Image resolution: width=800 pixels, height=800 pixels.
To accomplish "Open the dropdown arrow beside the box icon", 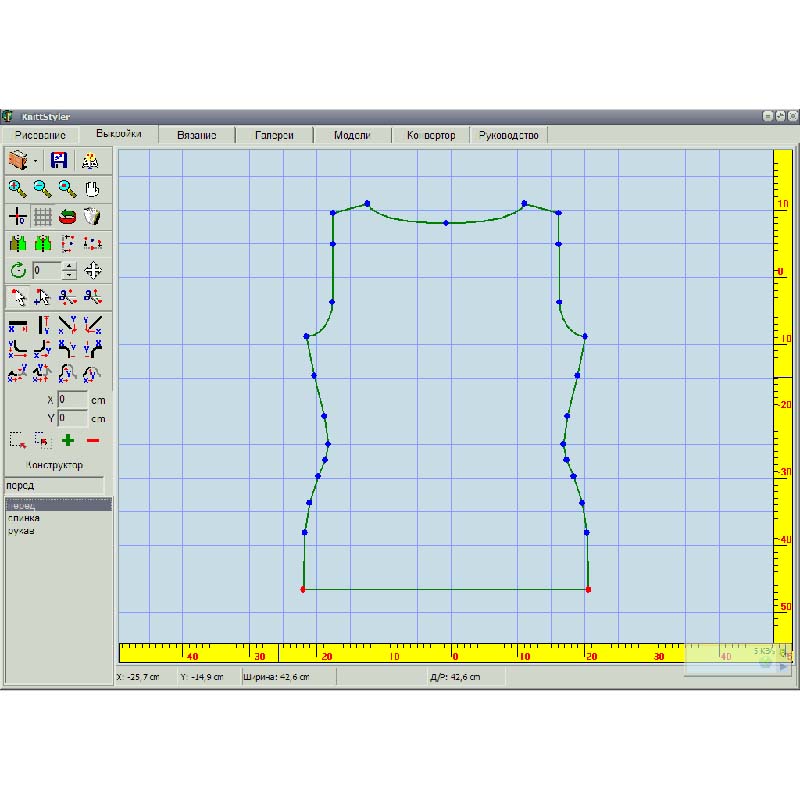I will (36, 161).
